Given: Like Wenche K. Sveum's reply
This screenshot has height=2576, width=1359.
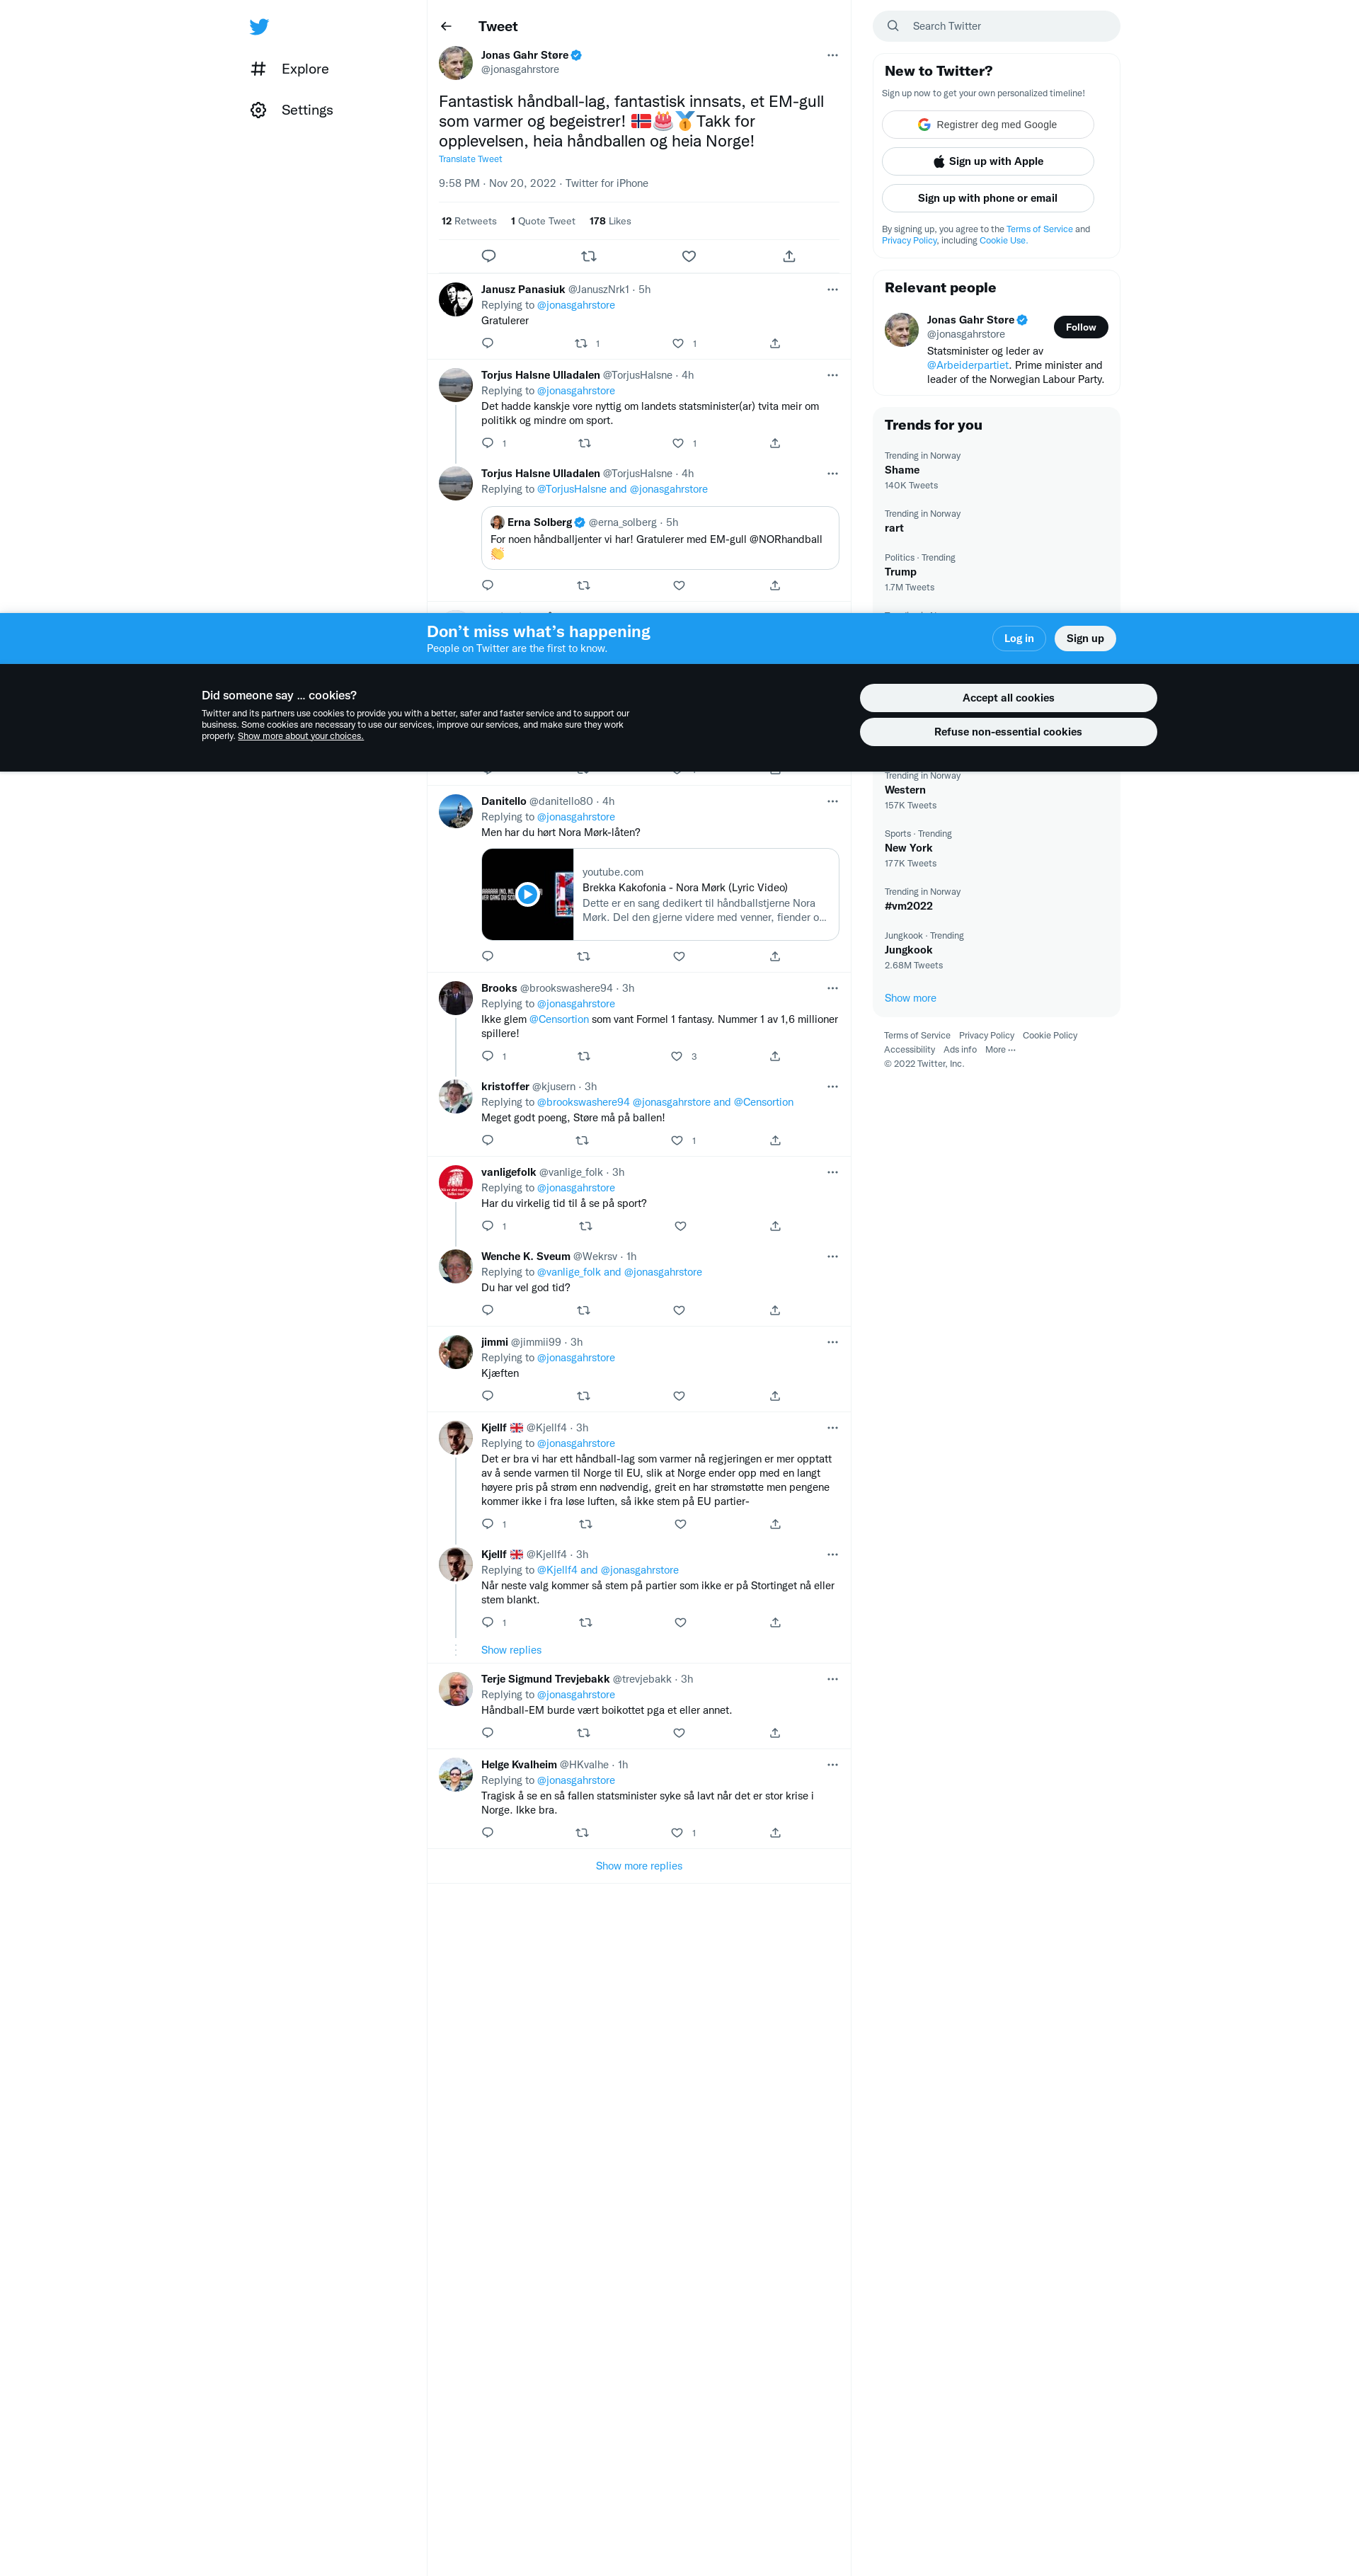Looking at the screenshot, I should click(x=679, y=1310).
